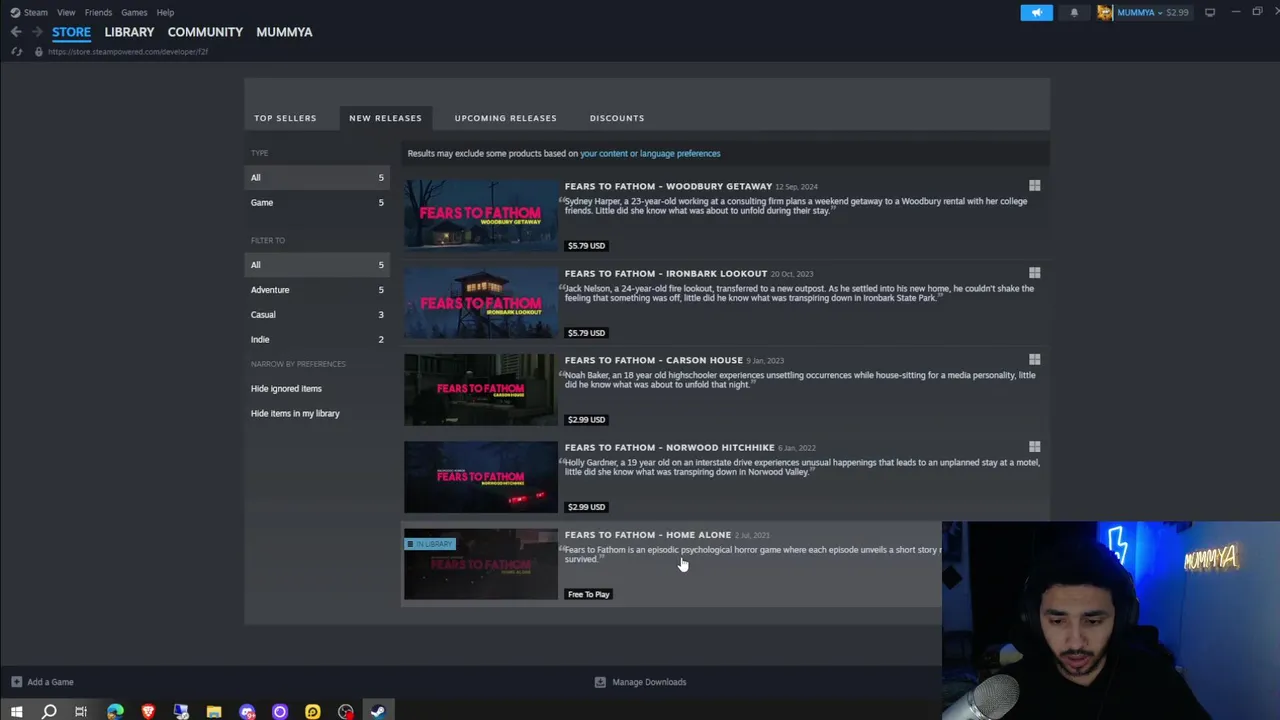Click Windows platform icon for Woodbury Getaway
This screenshot has width=1280, height=720.
tap(1034, 186)
